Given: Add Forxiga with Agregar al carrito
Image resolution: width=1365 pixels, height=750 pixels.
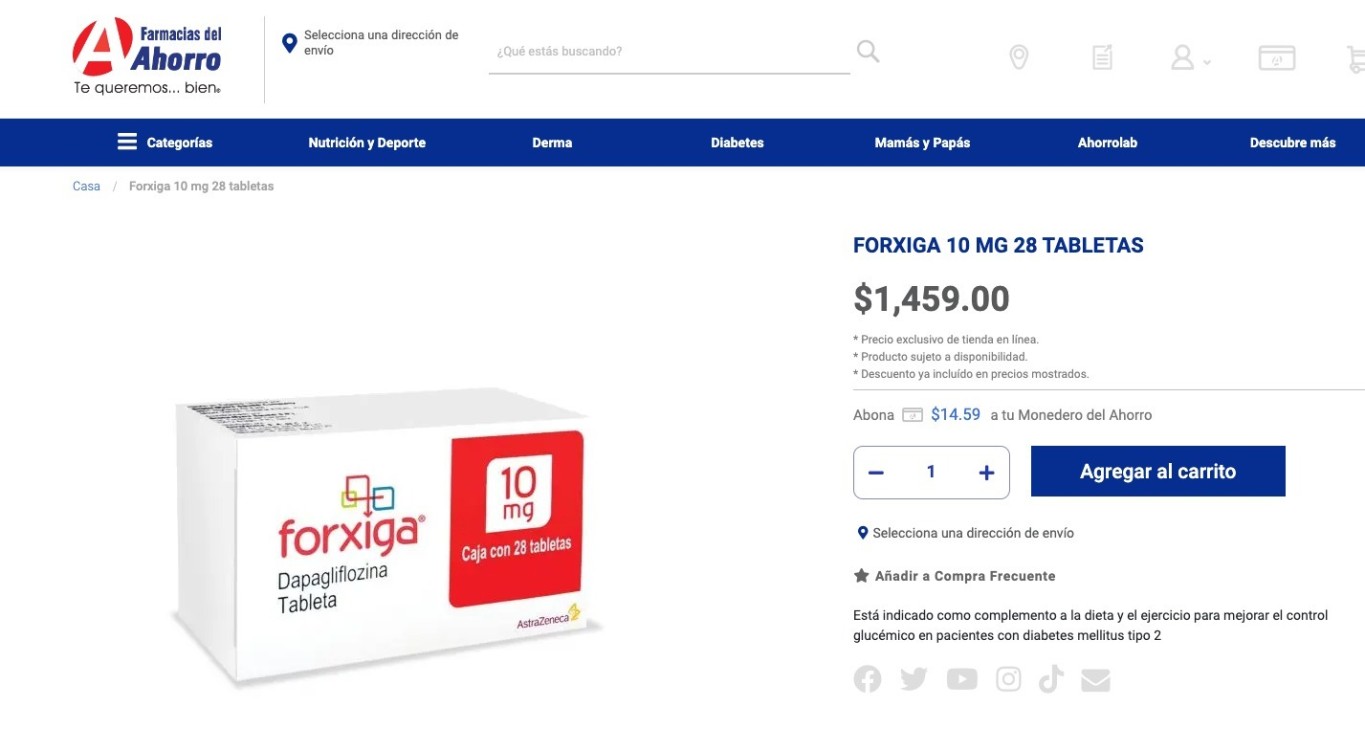Looking at the screenshot, I should coord(1158,472).
